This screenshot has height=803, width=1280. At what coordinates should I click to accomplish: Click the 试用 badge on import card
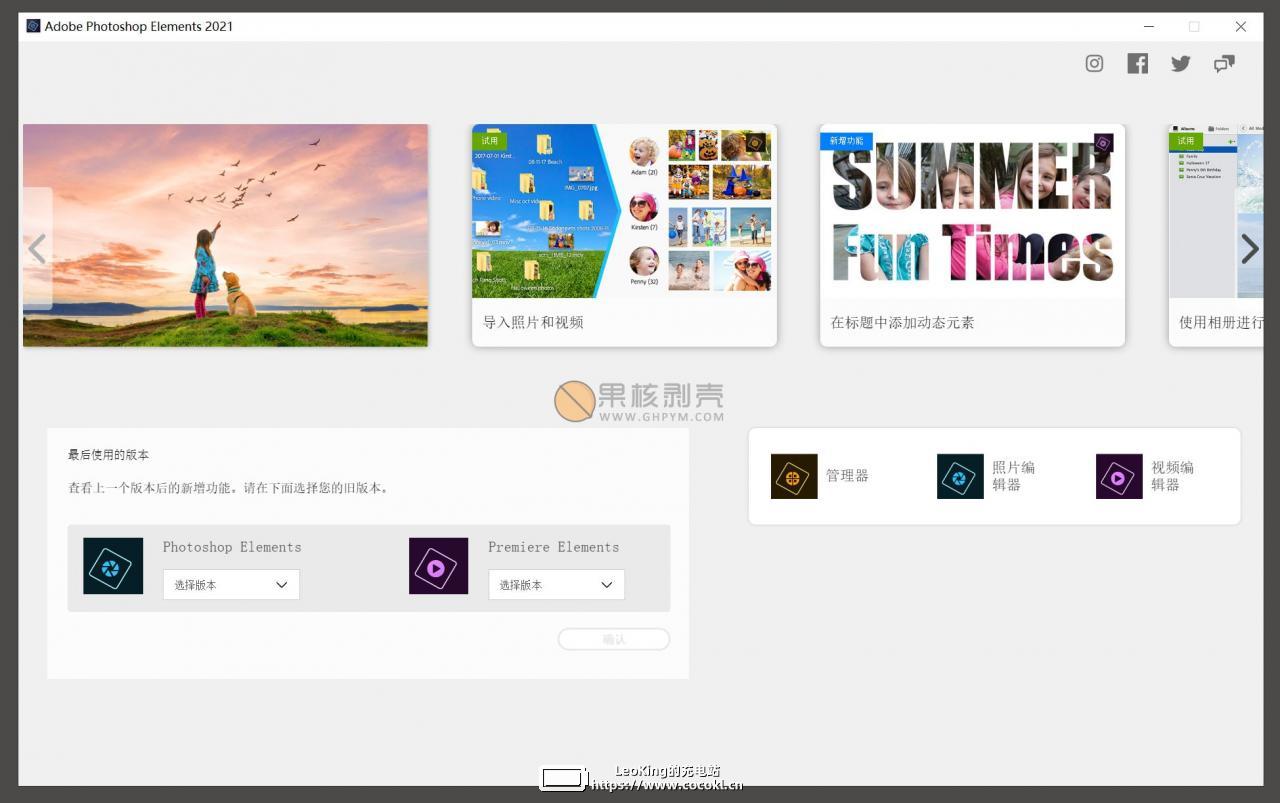490,141
